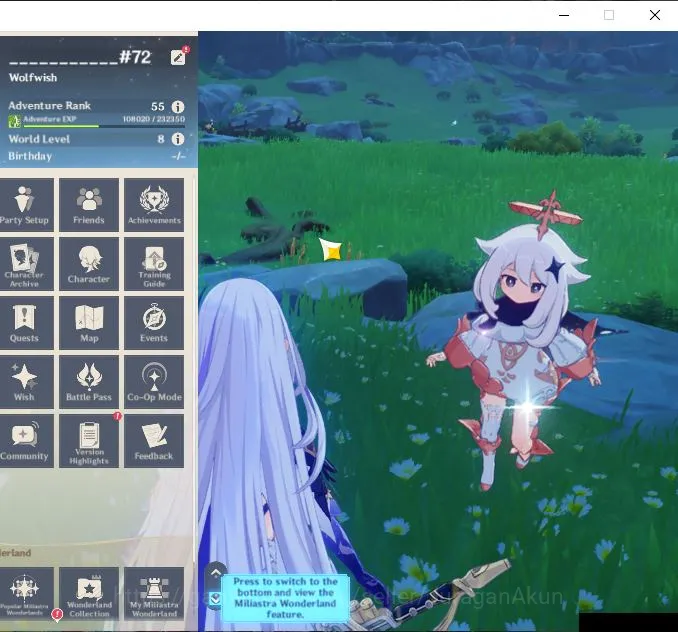678x632 pixels.
Task: Click the up chevron above the tooltip
Action: click(216, 573)
